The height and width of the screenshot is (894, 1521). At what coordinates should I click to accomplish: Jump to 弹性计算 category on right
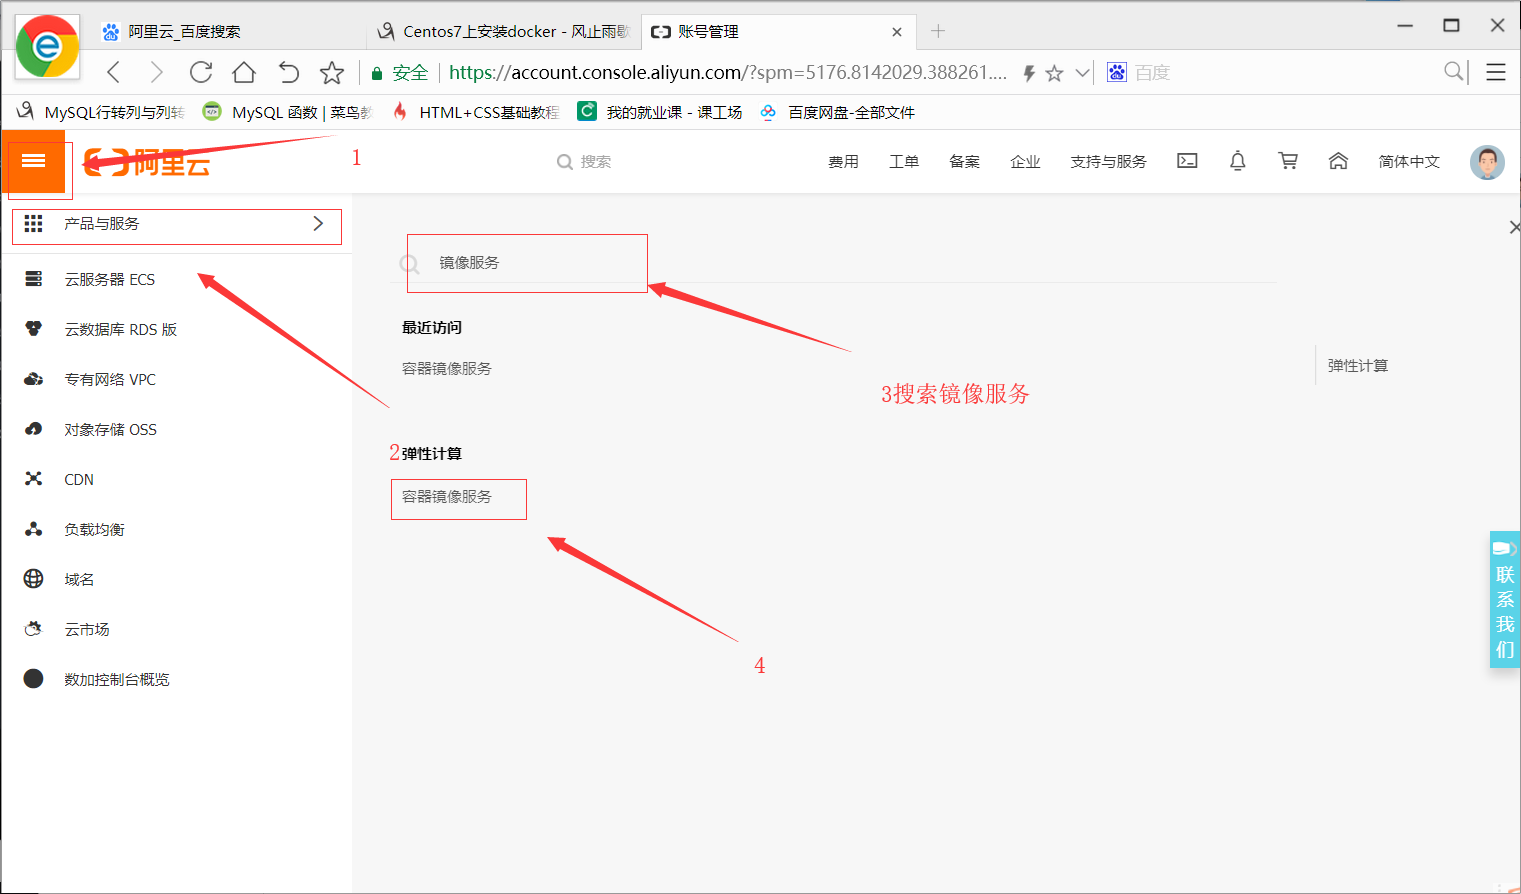1357,365
